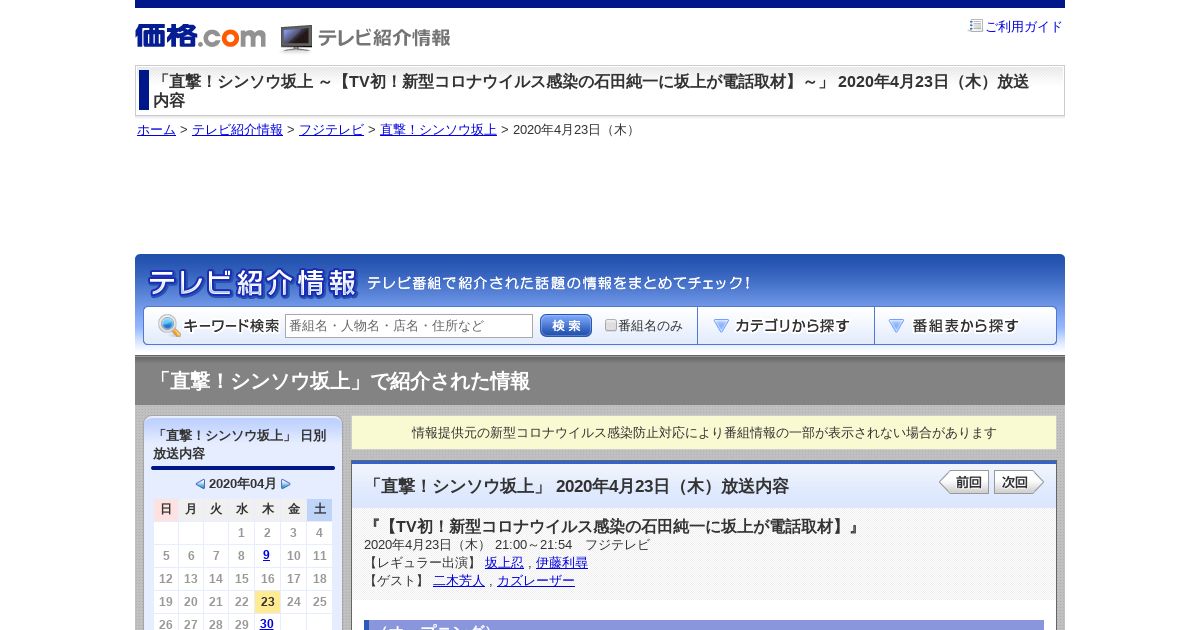Open the 価格.com logo homepage
1200x630 pixels.
(x=200, y=37)
